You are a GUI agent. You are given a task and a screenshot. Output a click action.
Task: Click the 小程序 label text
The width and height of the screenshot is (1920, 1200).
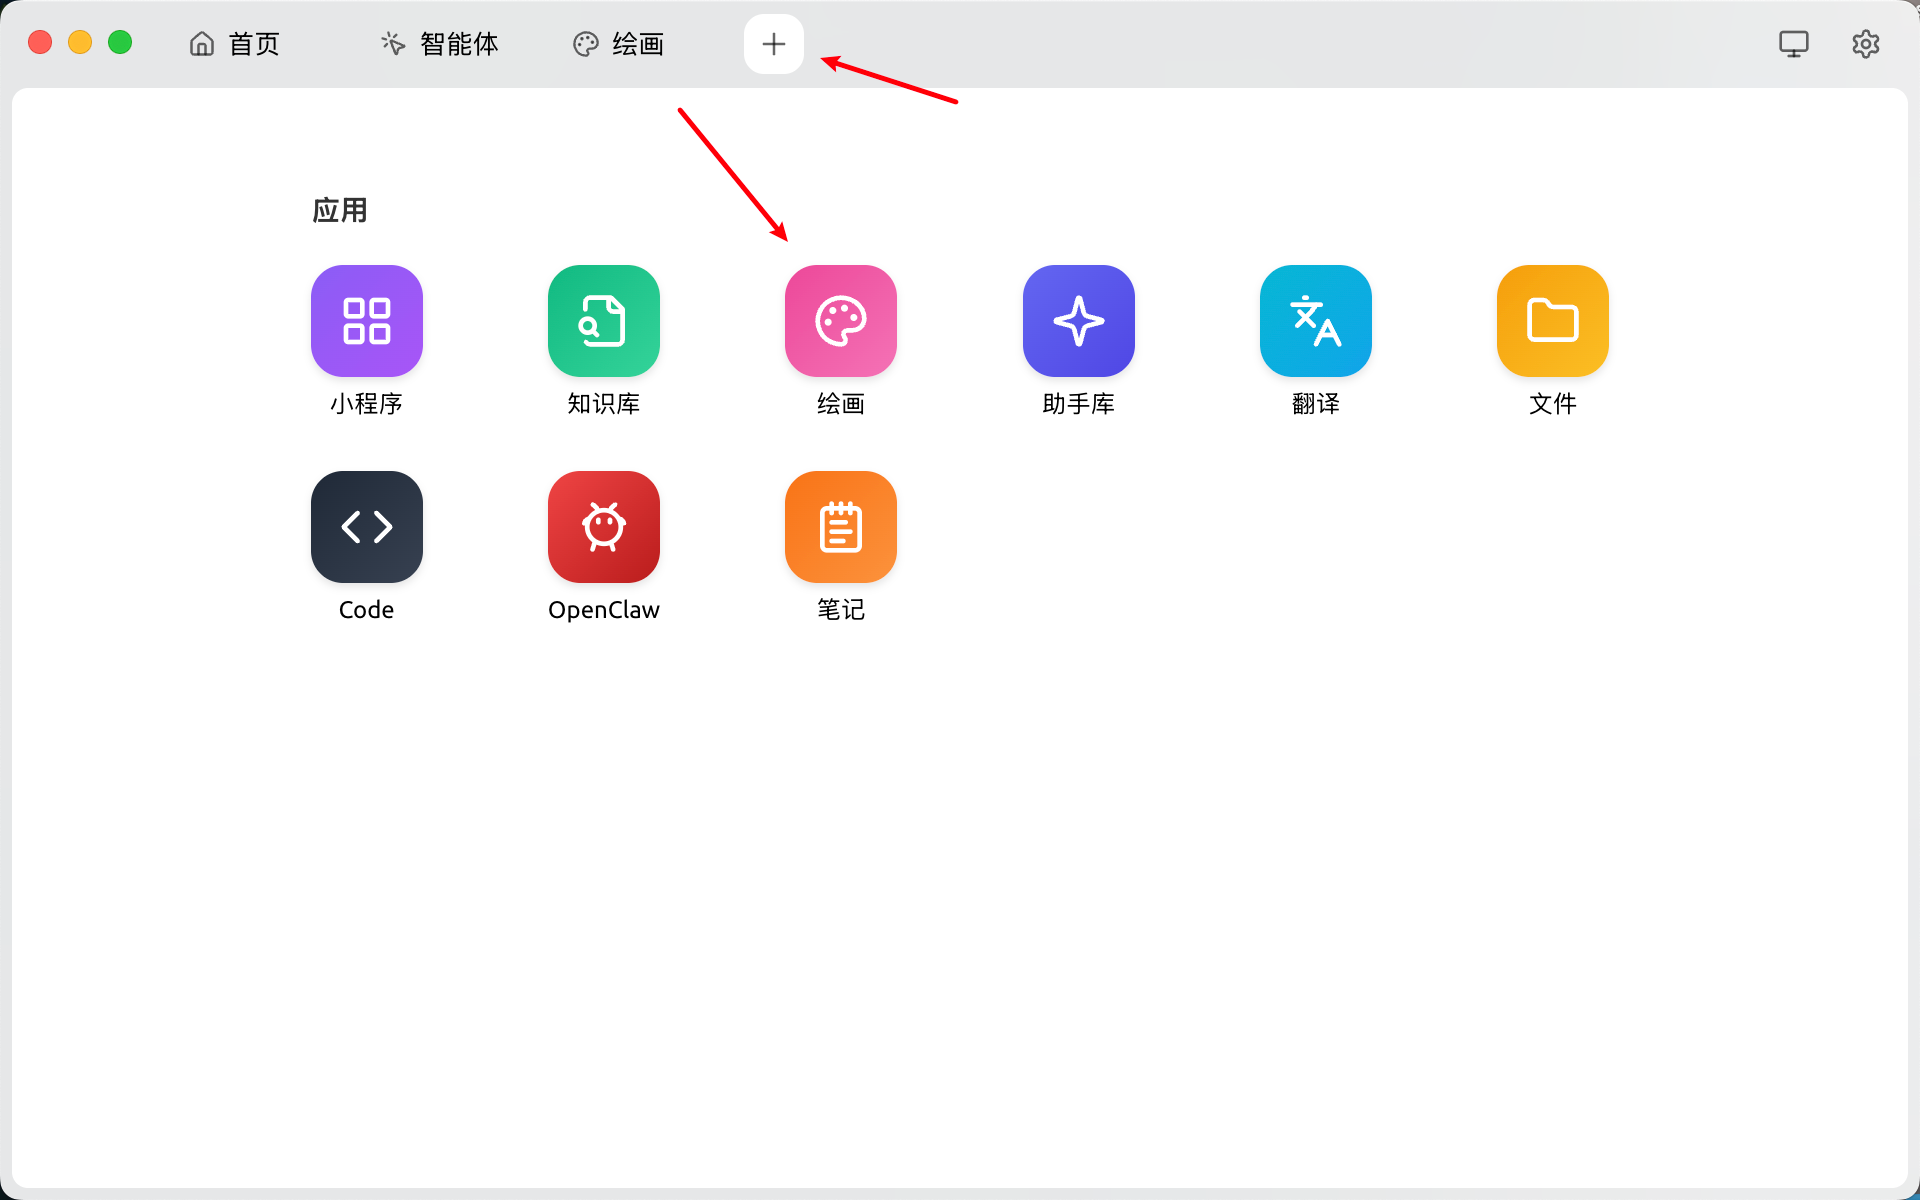coord(367,404)
